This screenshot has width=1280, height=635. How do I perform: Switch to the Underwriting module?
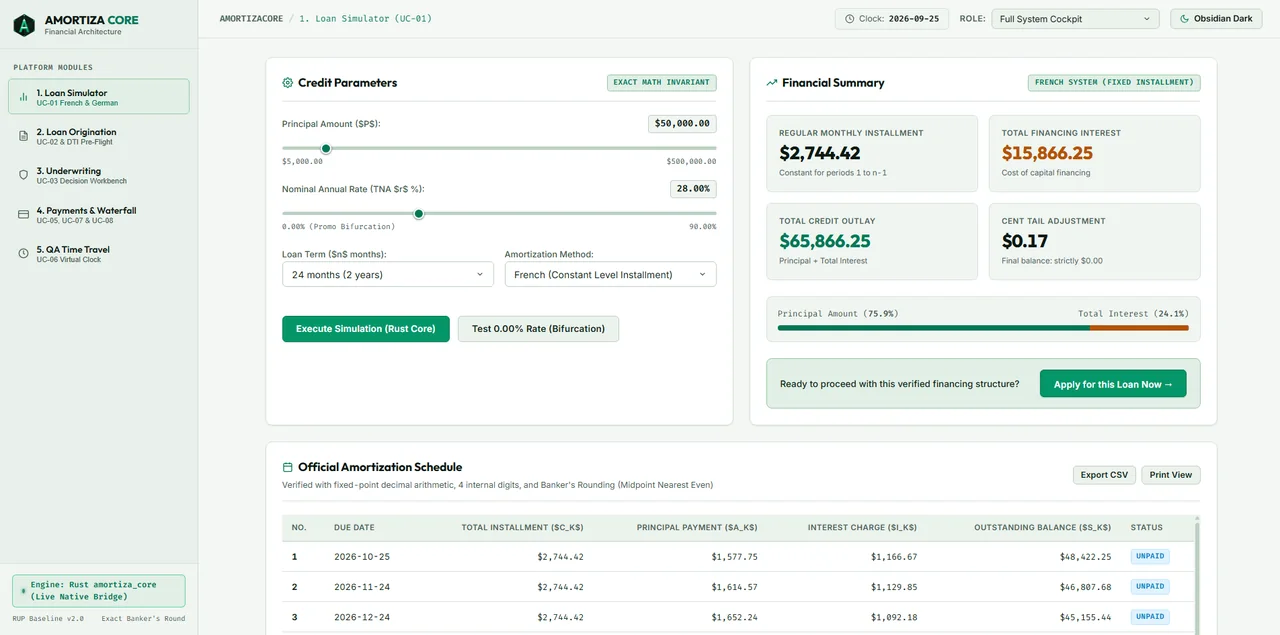[x=99, y=175]
